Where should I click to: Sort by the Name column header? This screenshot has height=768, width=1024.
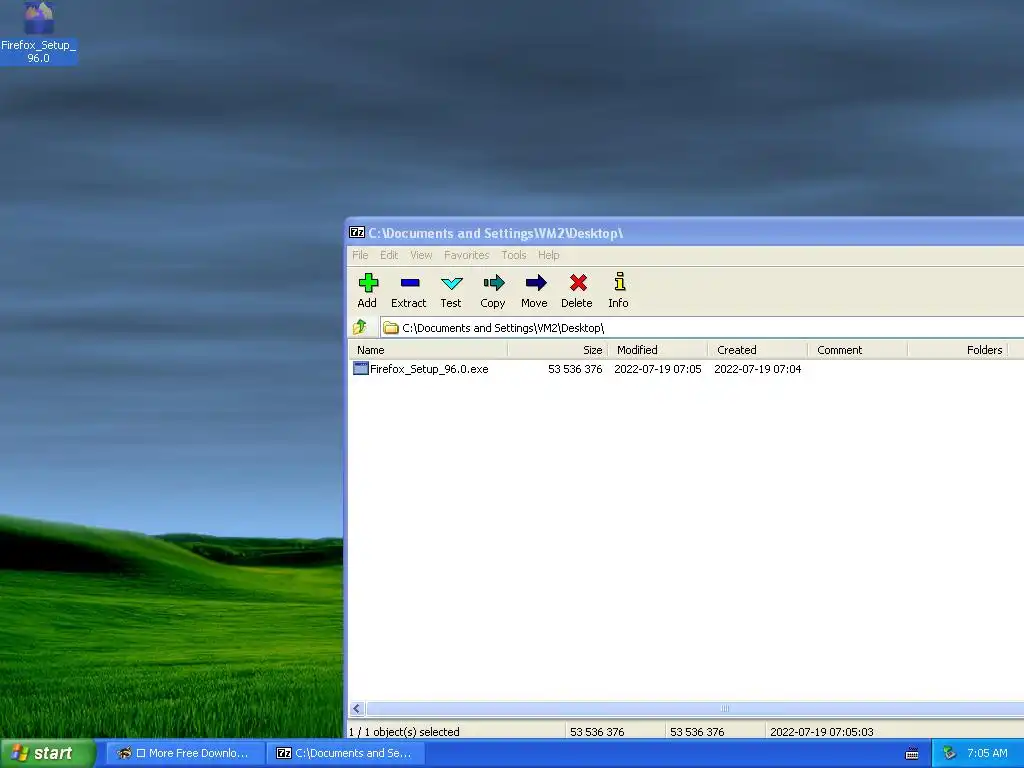click(x=428, y=350)
